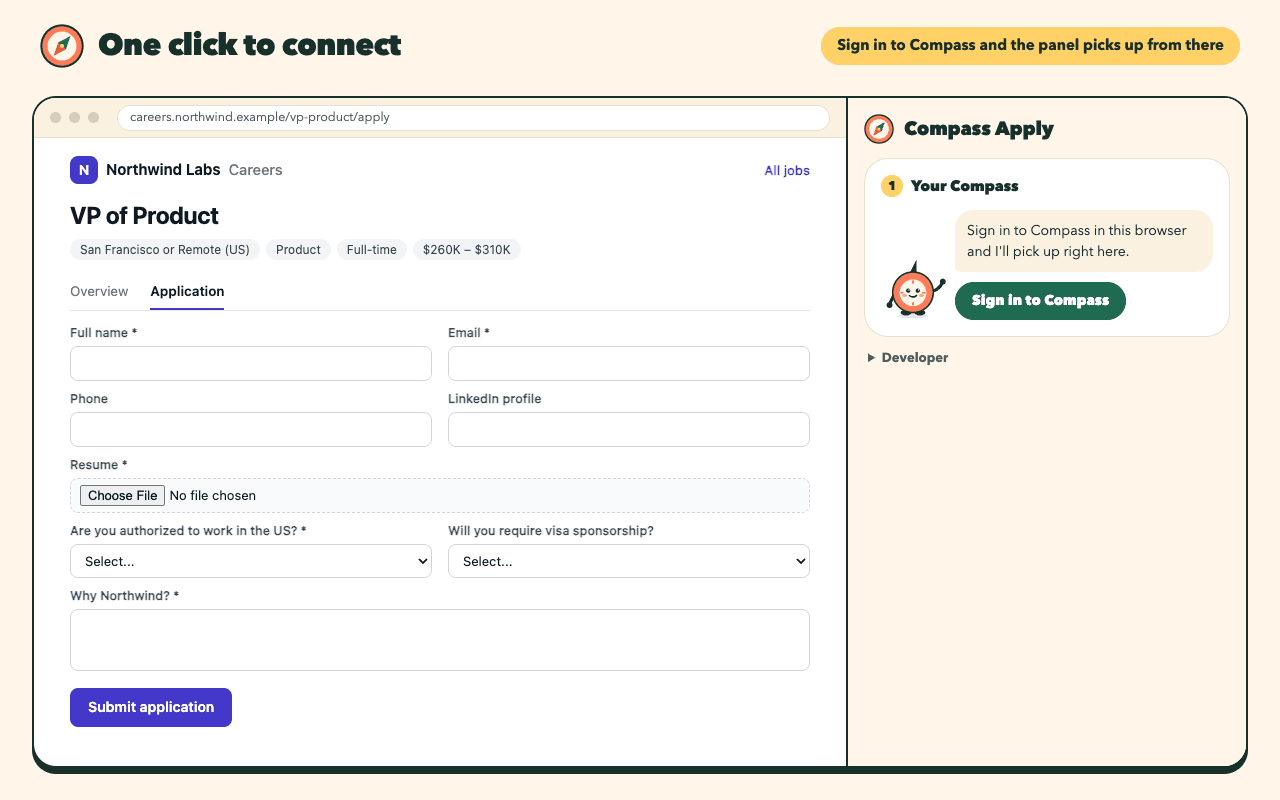Click the compass logo beside One click to connect
Screen dimensions: 1280x800
point(61,46)
